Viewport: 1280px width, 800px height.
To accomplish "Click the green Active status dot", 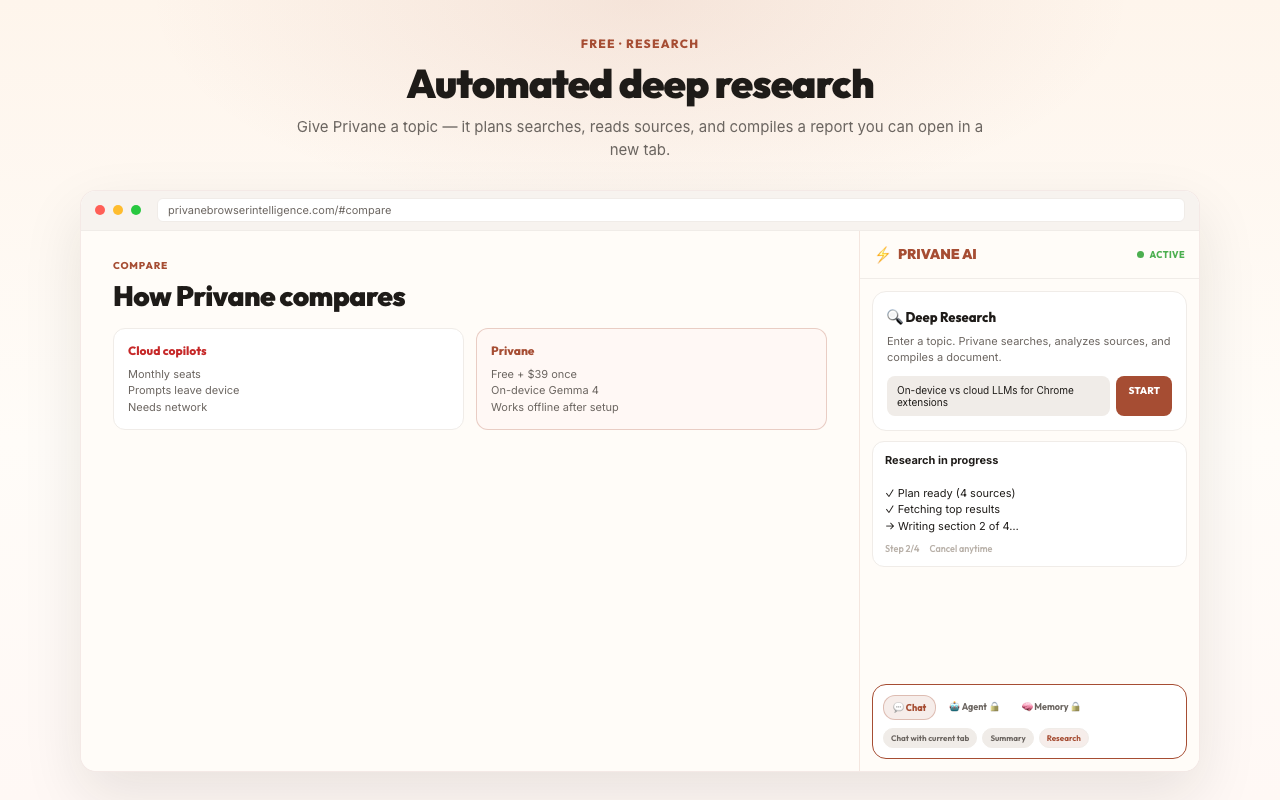I will (1140, 255).
